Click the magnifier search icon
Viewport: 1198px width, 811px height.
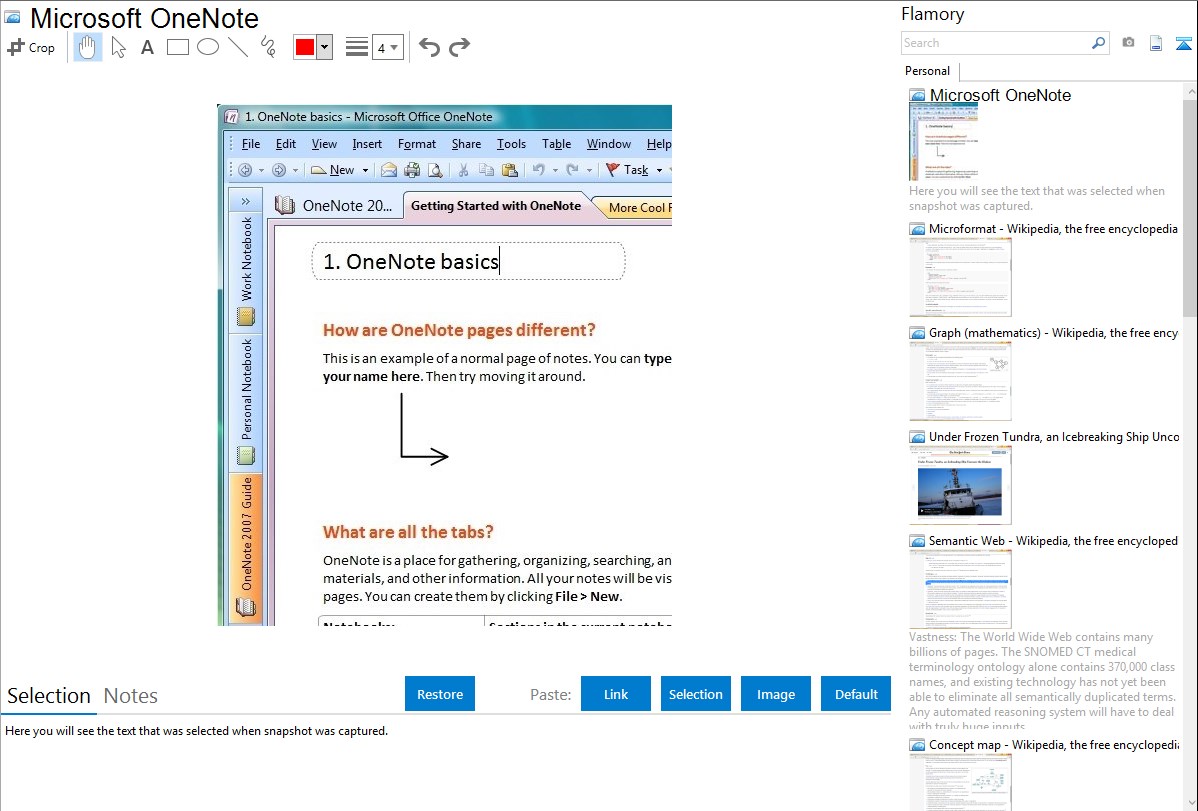coord(1099,43)
